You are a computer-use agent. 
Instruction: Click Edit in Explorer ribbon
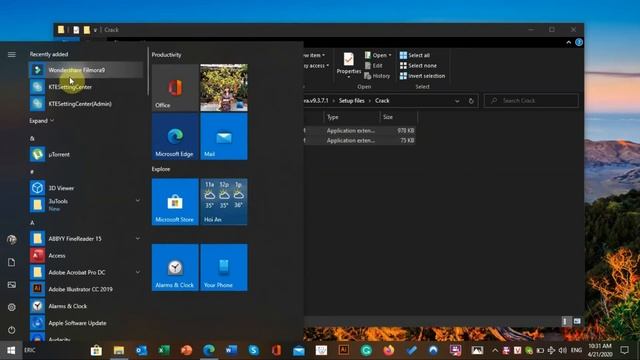pyautogui.click(x=373, y=65)
